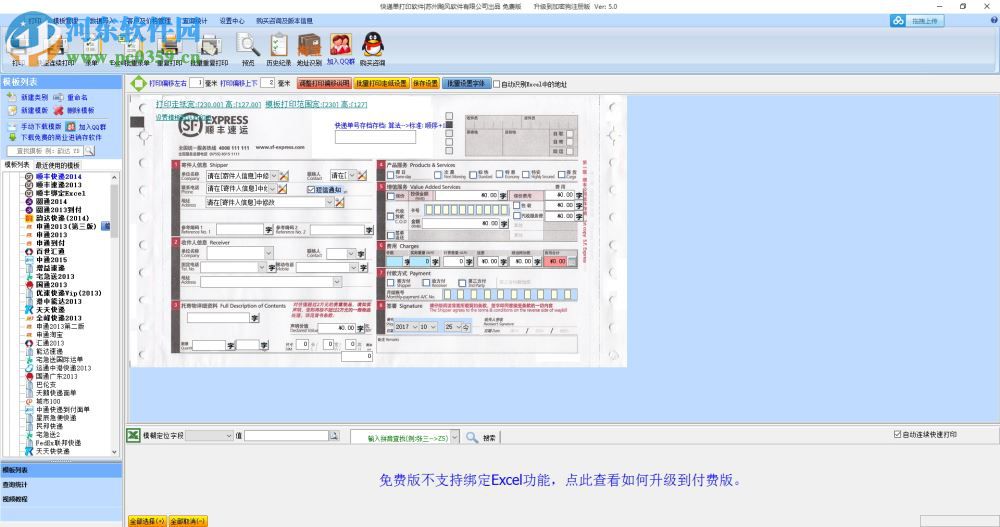
Task: Edit shipper contact field pencil icon
Action: coord(362,175)
